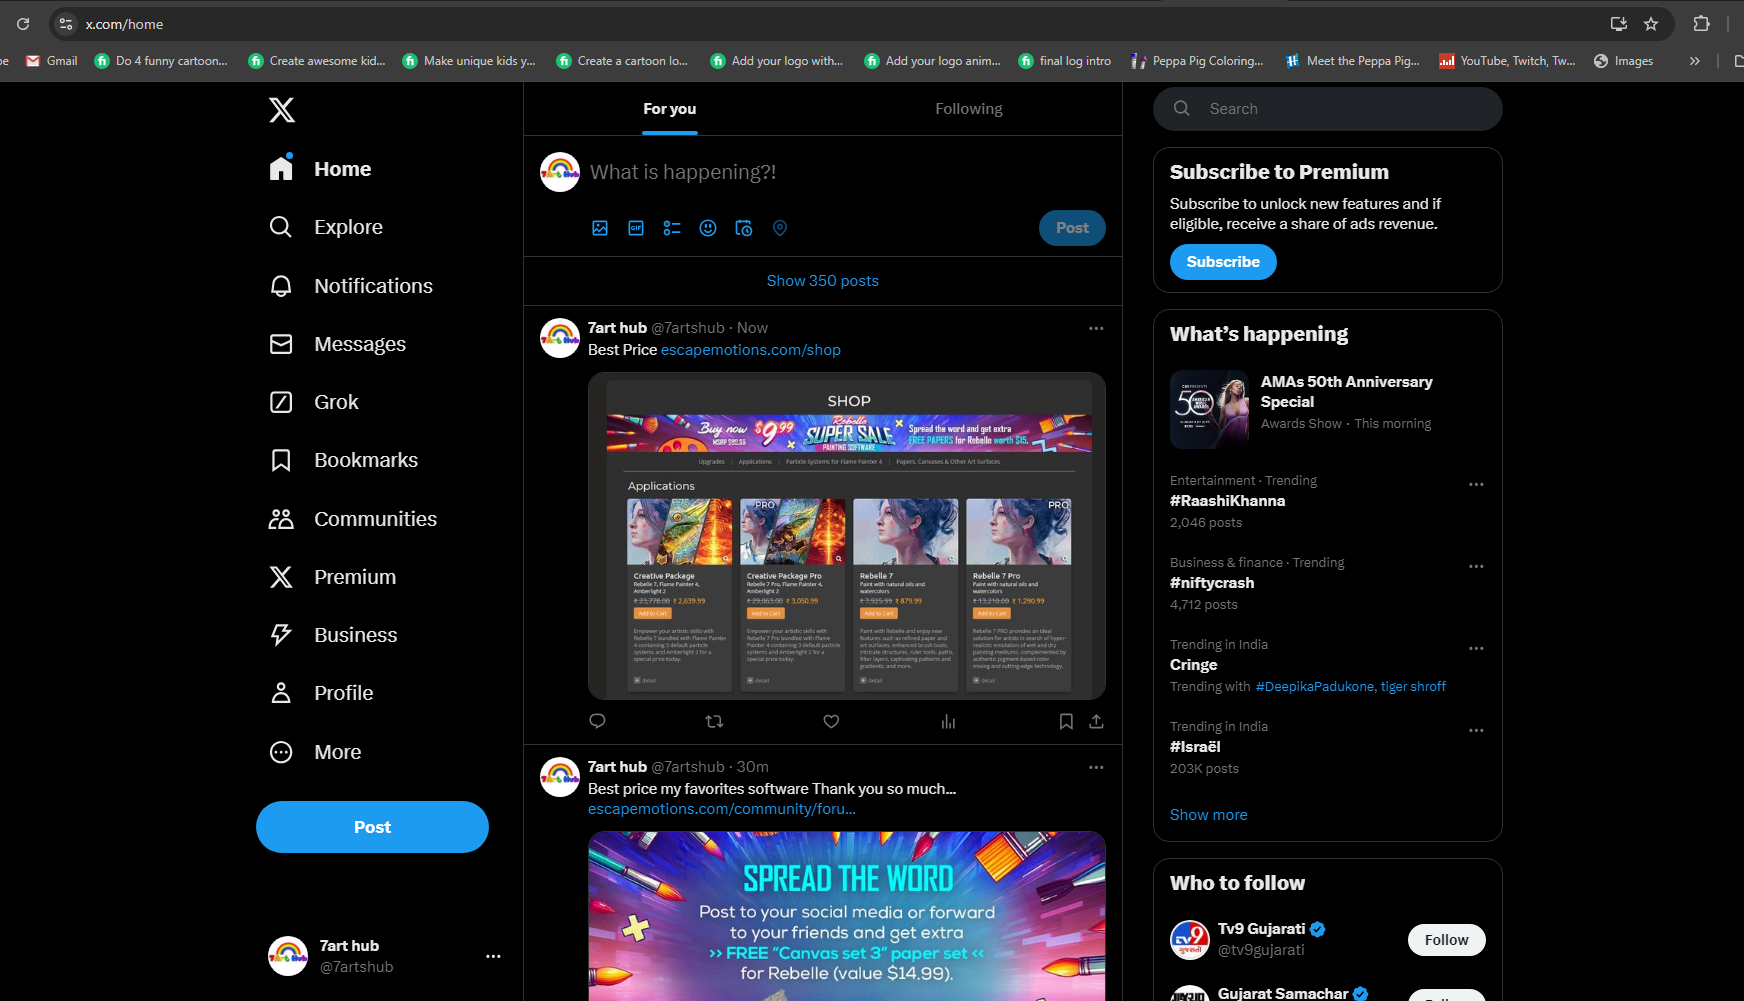The height and width of the screenshot is (1001, 1744).
Task: Add a poll to the new post
Action: click(x=672, y=228)
